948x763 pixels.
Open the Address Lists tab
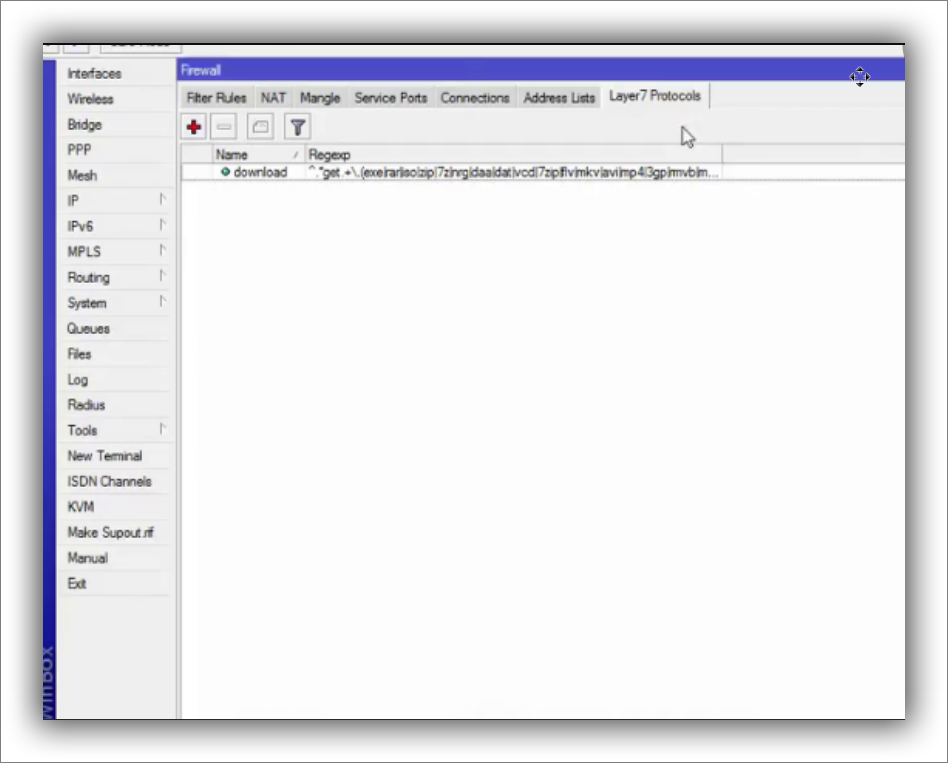[x=559, y=98]
